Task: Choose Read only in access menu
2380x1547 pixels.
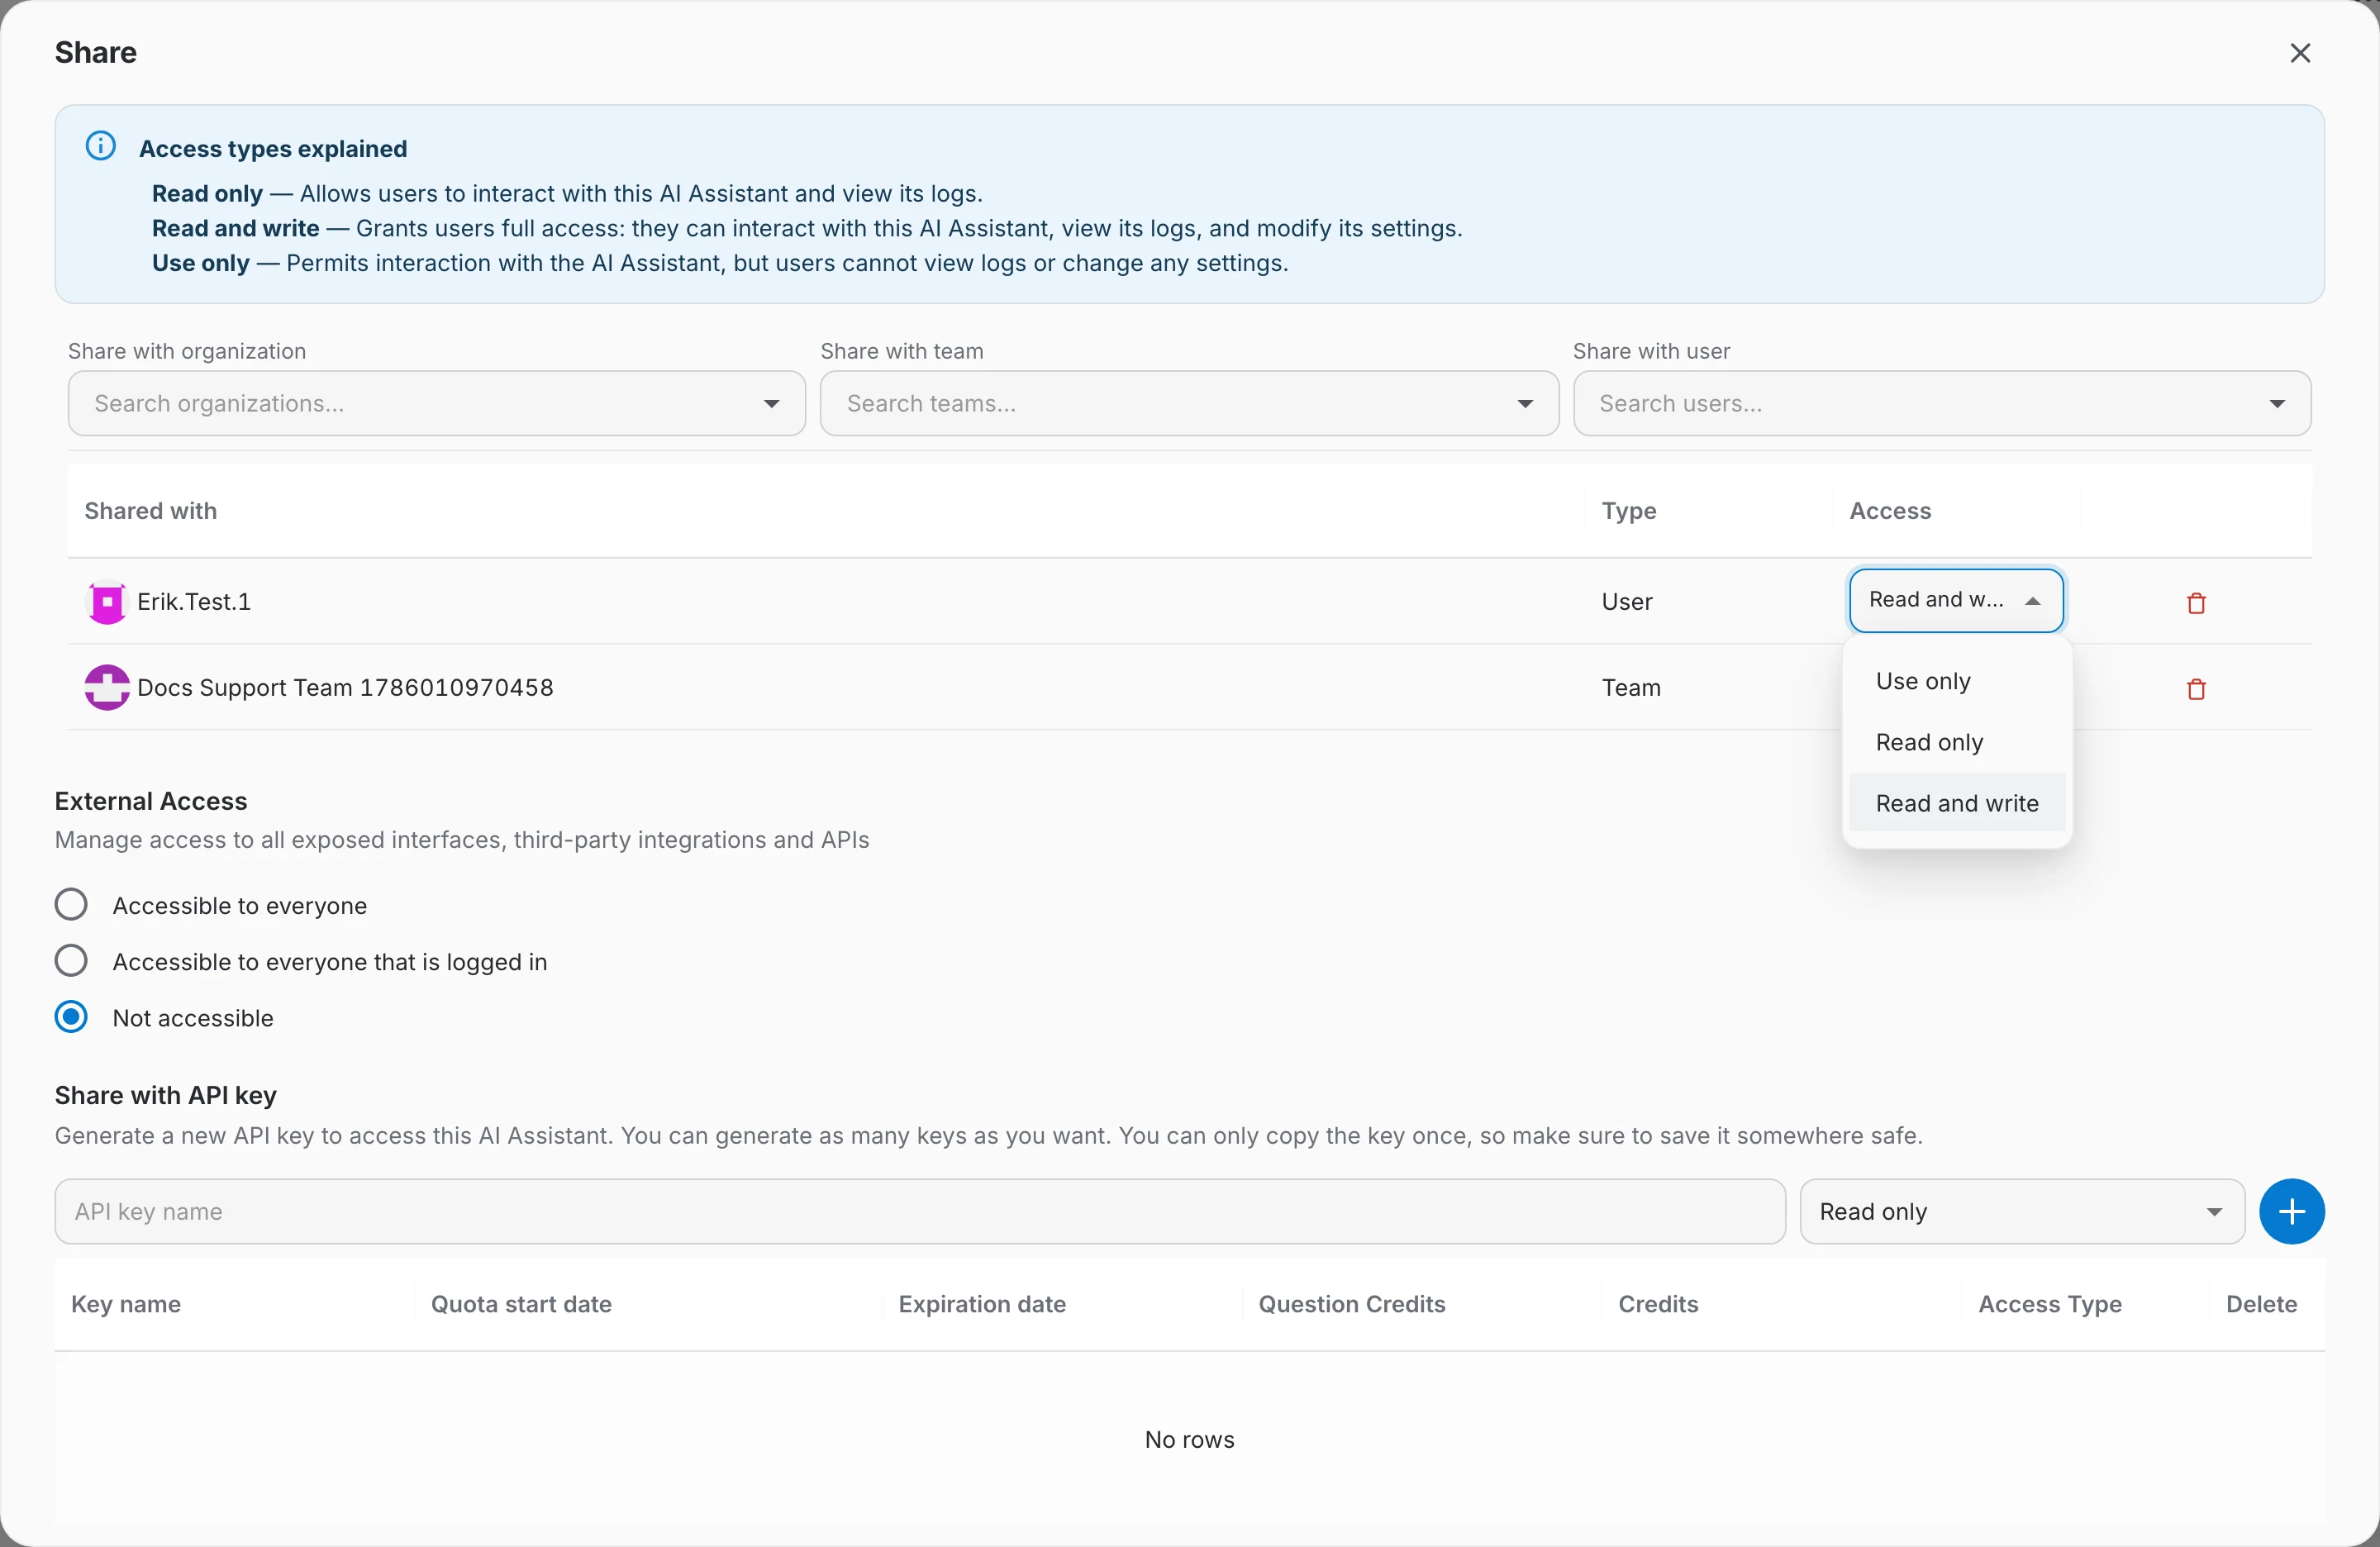Action: click(x=1956, y=742)
